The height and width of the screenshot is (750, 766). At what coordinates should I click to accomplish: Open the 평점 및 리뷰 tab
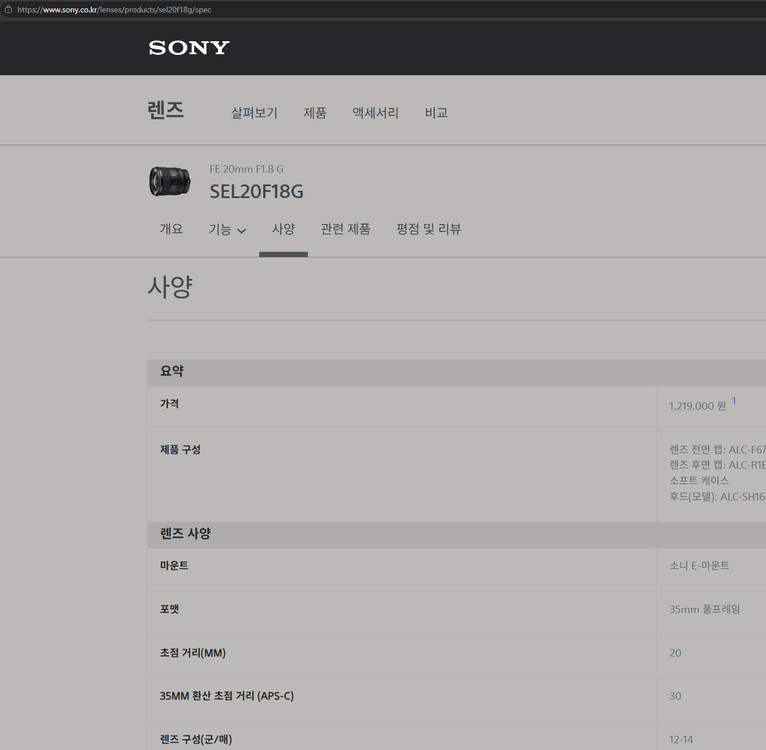428,229
